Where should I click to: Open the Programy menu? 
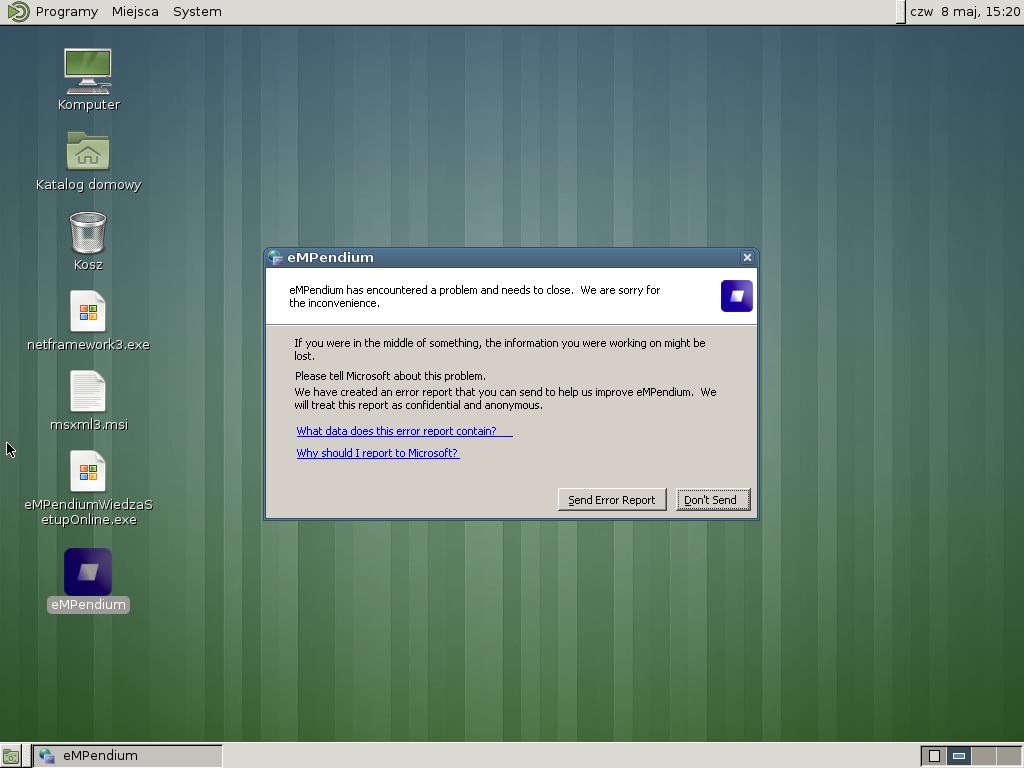click(x=67, y=12)
